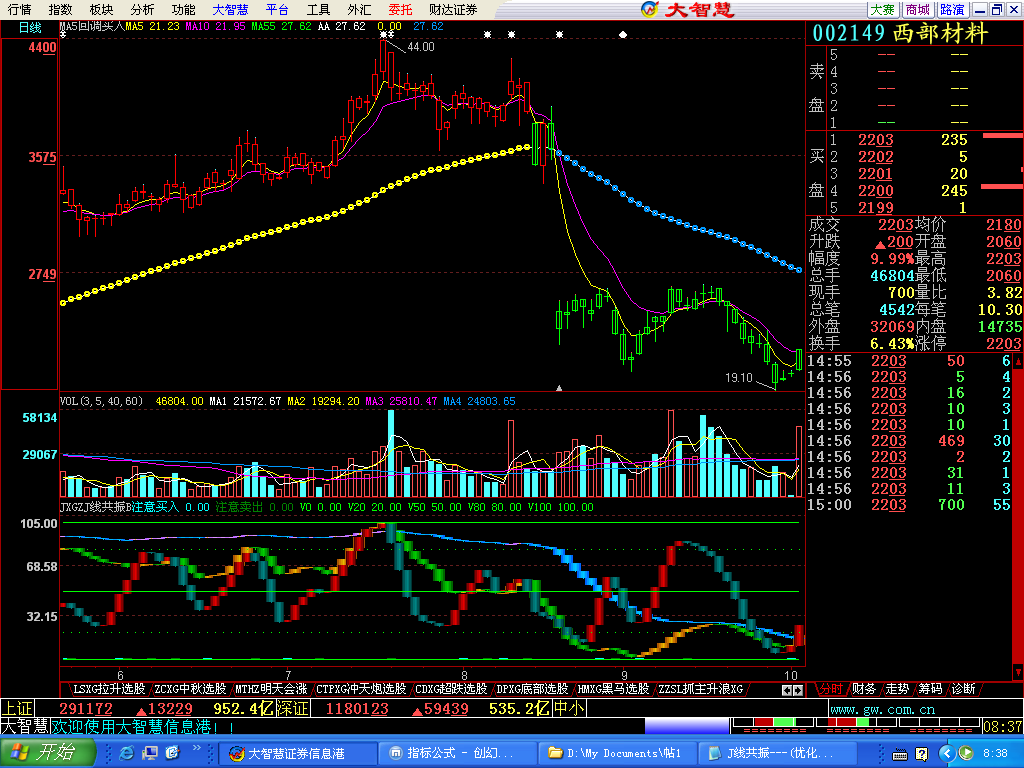Click the 大智慧欢迎使用大智慧信息港 ticker message
Screen dimensions: 1024x768
[x=117, y=726]
